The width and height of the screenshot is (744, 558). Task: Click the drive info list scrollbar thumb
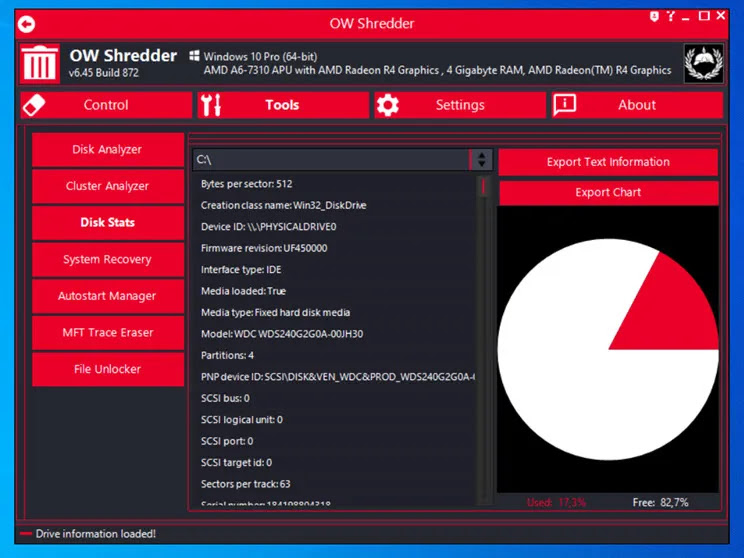click(x=484, y=186)
